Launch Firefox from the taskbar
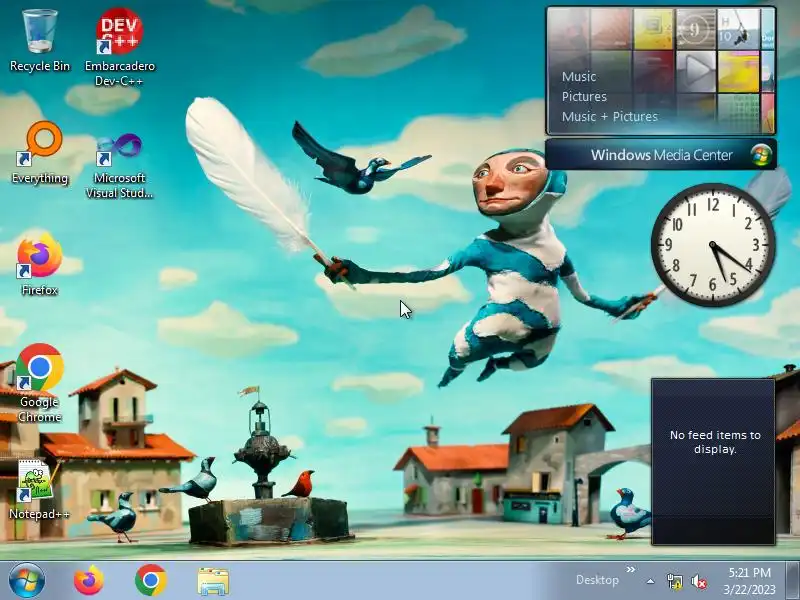The height and width of the screenshot is (600, 800). pos(89,581)
